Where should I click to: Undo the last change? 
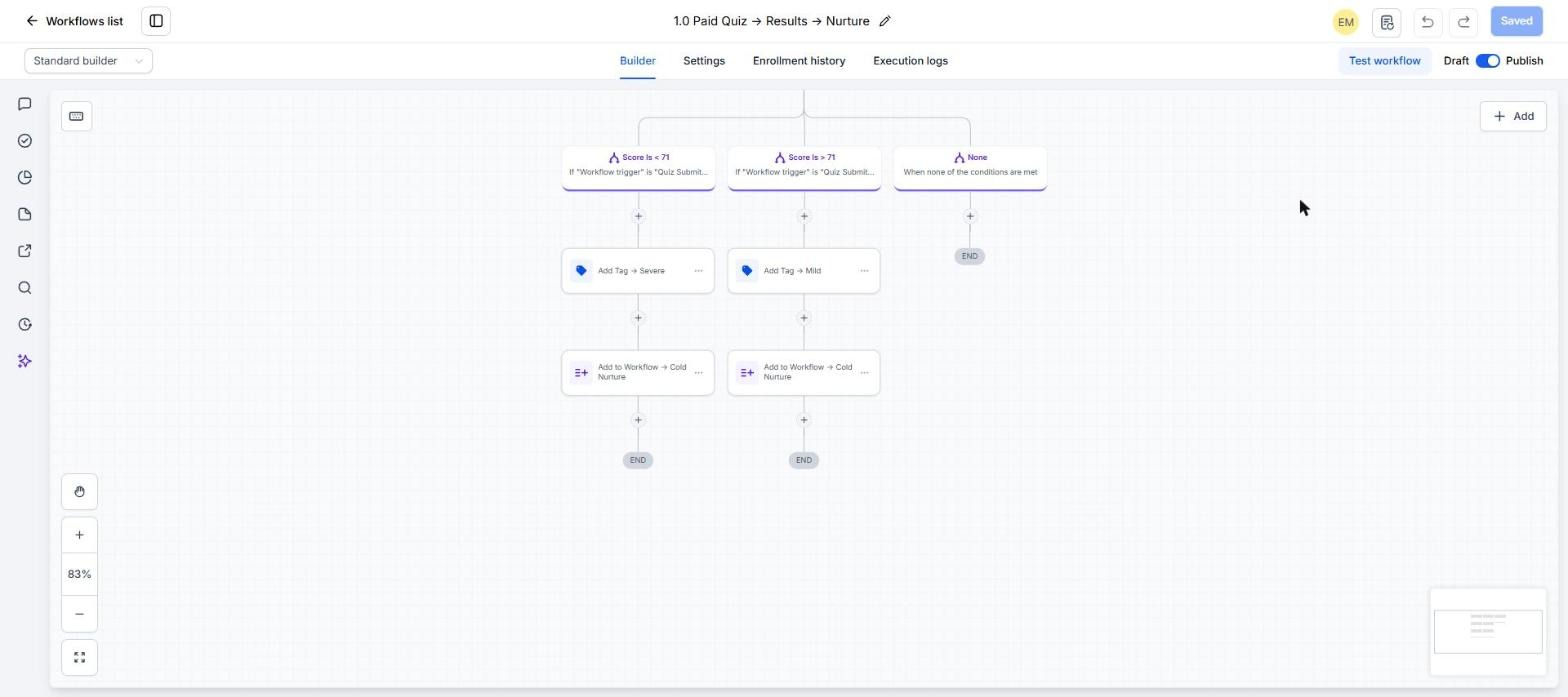[x=1427, y=22]
